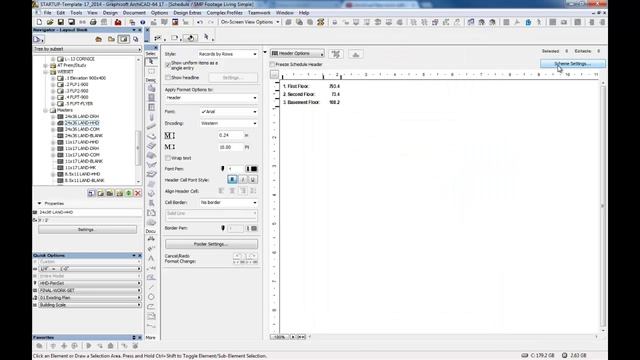
Task: Click the Underline header cell font style
Action: tap(253, 180)
